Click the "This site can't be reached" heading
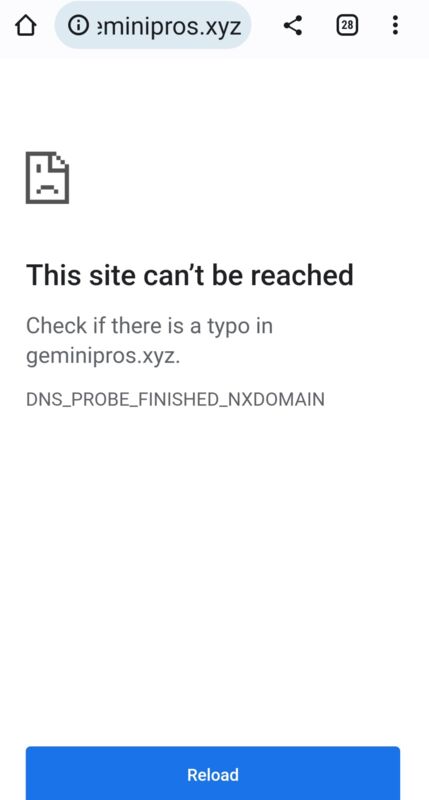Viewport: 429px width, 800px height. coord(190,275)
